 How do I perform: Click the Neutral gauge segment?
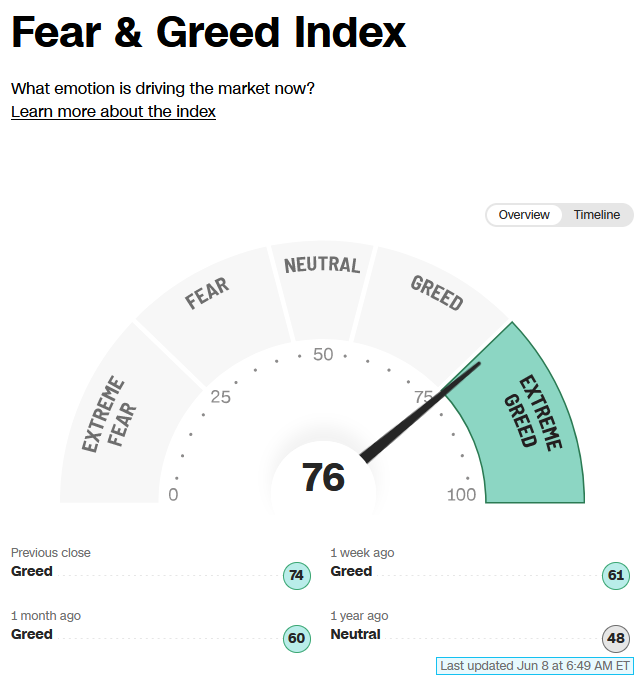(322, 289)
